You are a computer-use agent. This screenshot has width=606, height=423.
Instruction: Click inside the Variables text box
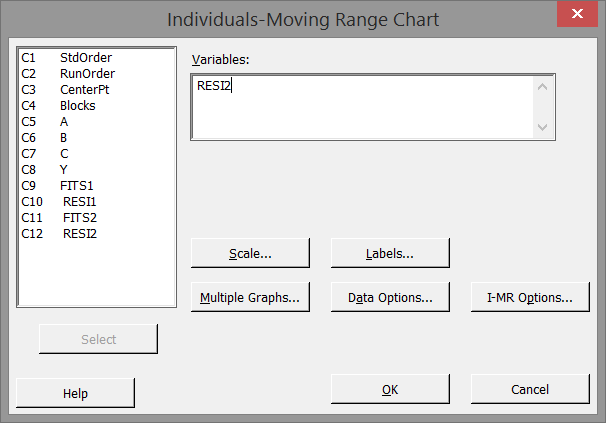(x=362, y=106)
